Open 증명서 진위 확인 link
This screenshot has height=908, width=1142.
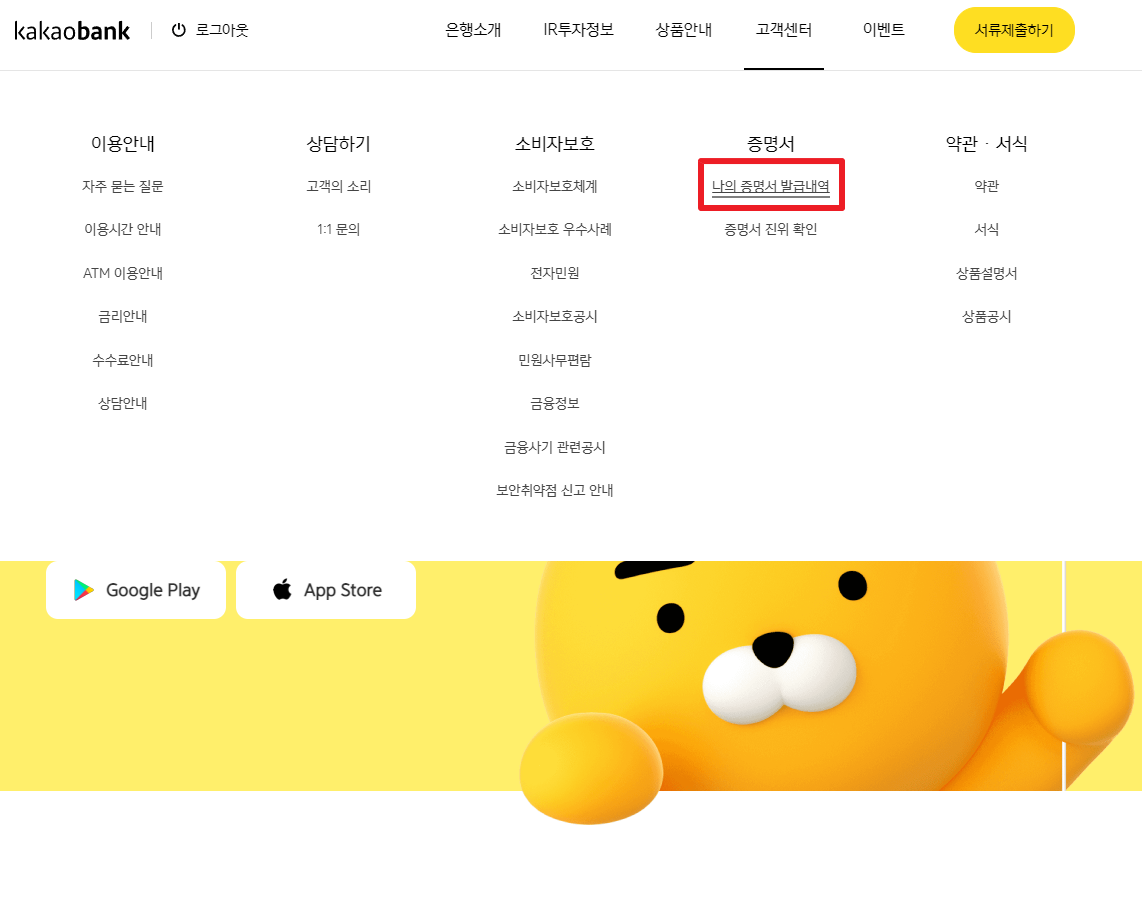tap(771, 229)
